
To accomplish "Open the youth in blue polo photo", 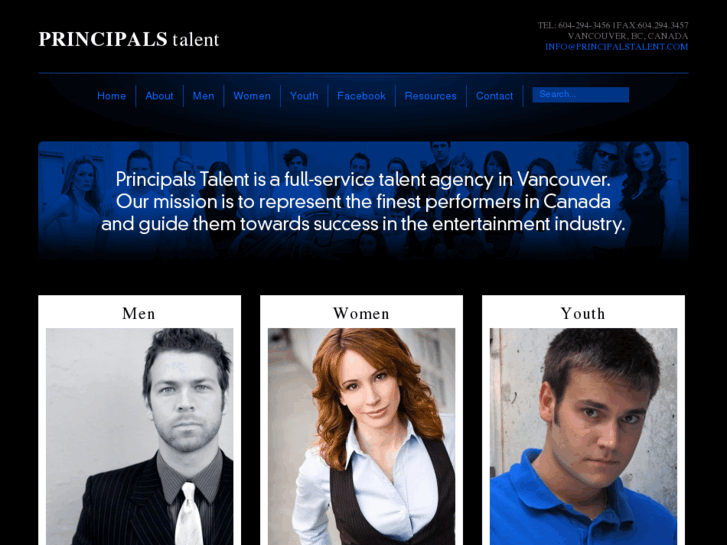I will point(583,436).
